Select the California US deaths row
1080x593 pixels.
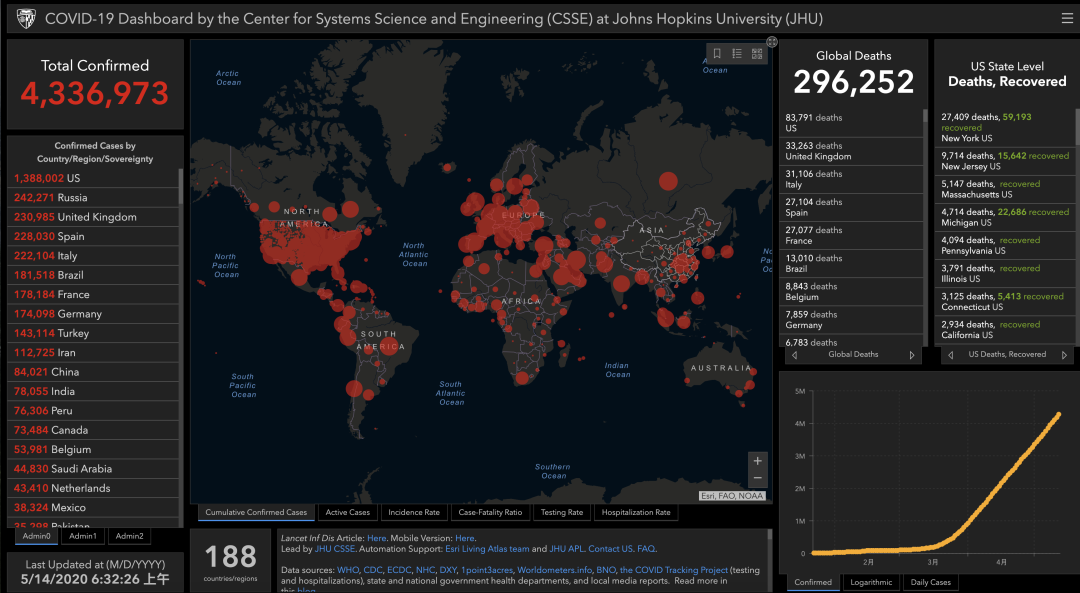[1005, 329]
